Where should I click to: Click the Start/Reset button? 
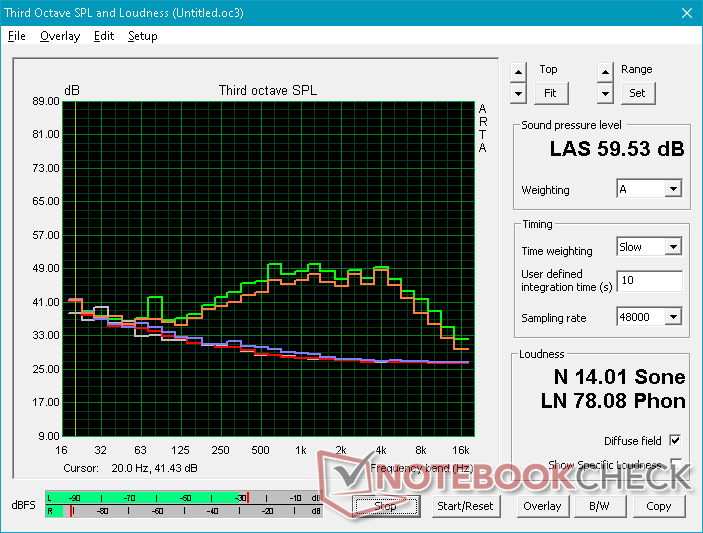465,506
